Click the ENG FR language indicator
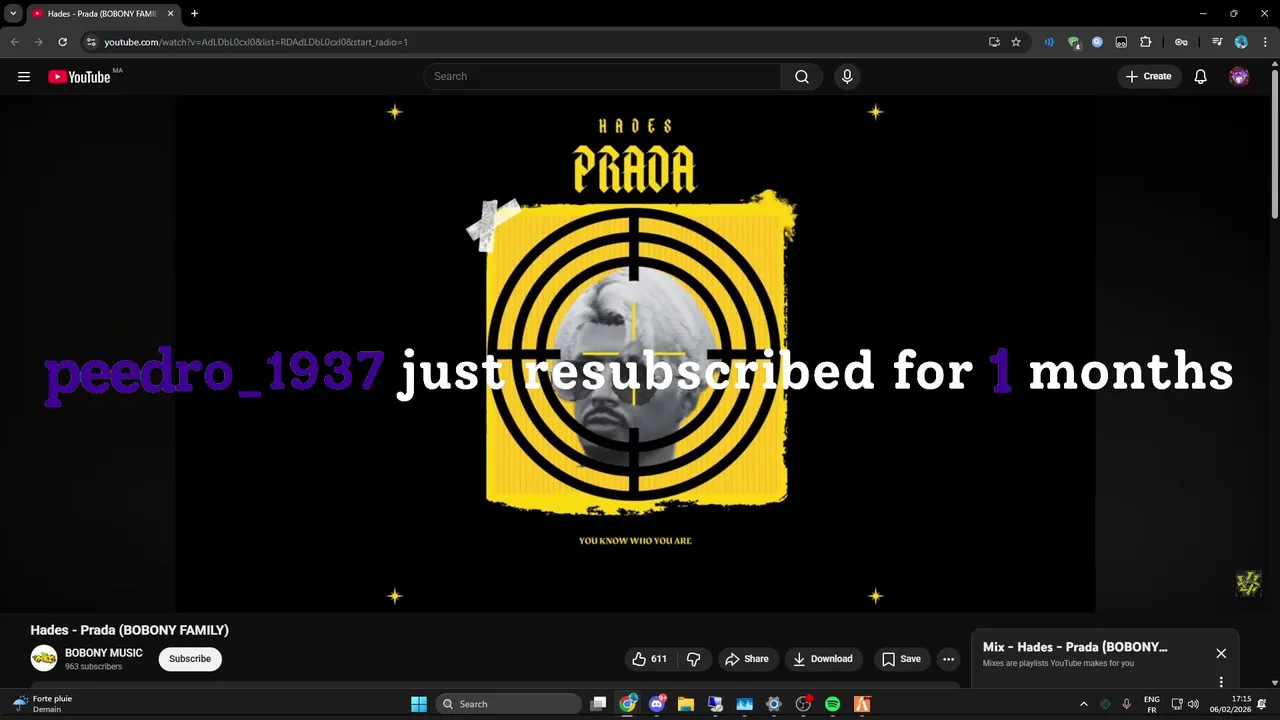The width and height of the screenshot is (1280, 720). click(x=1151, y=704)
